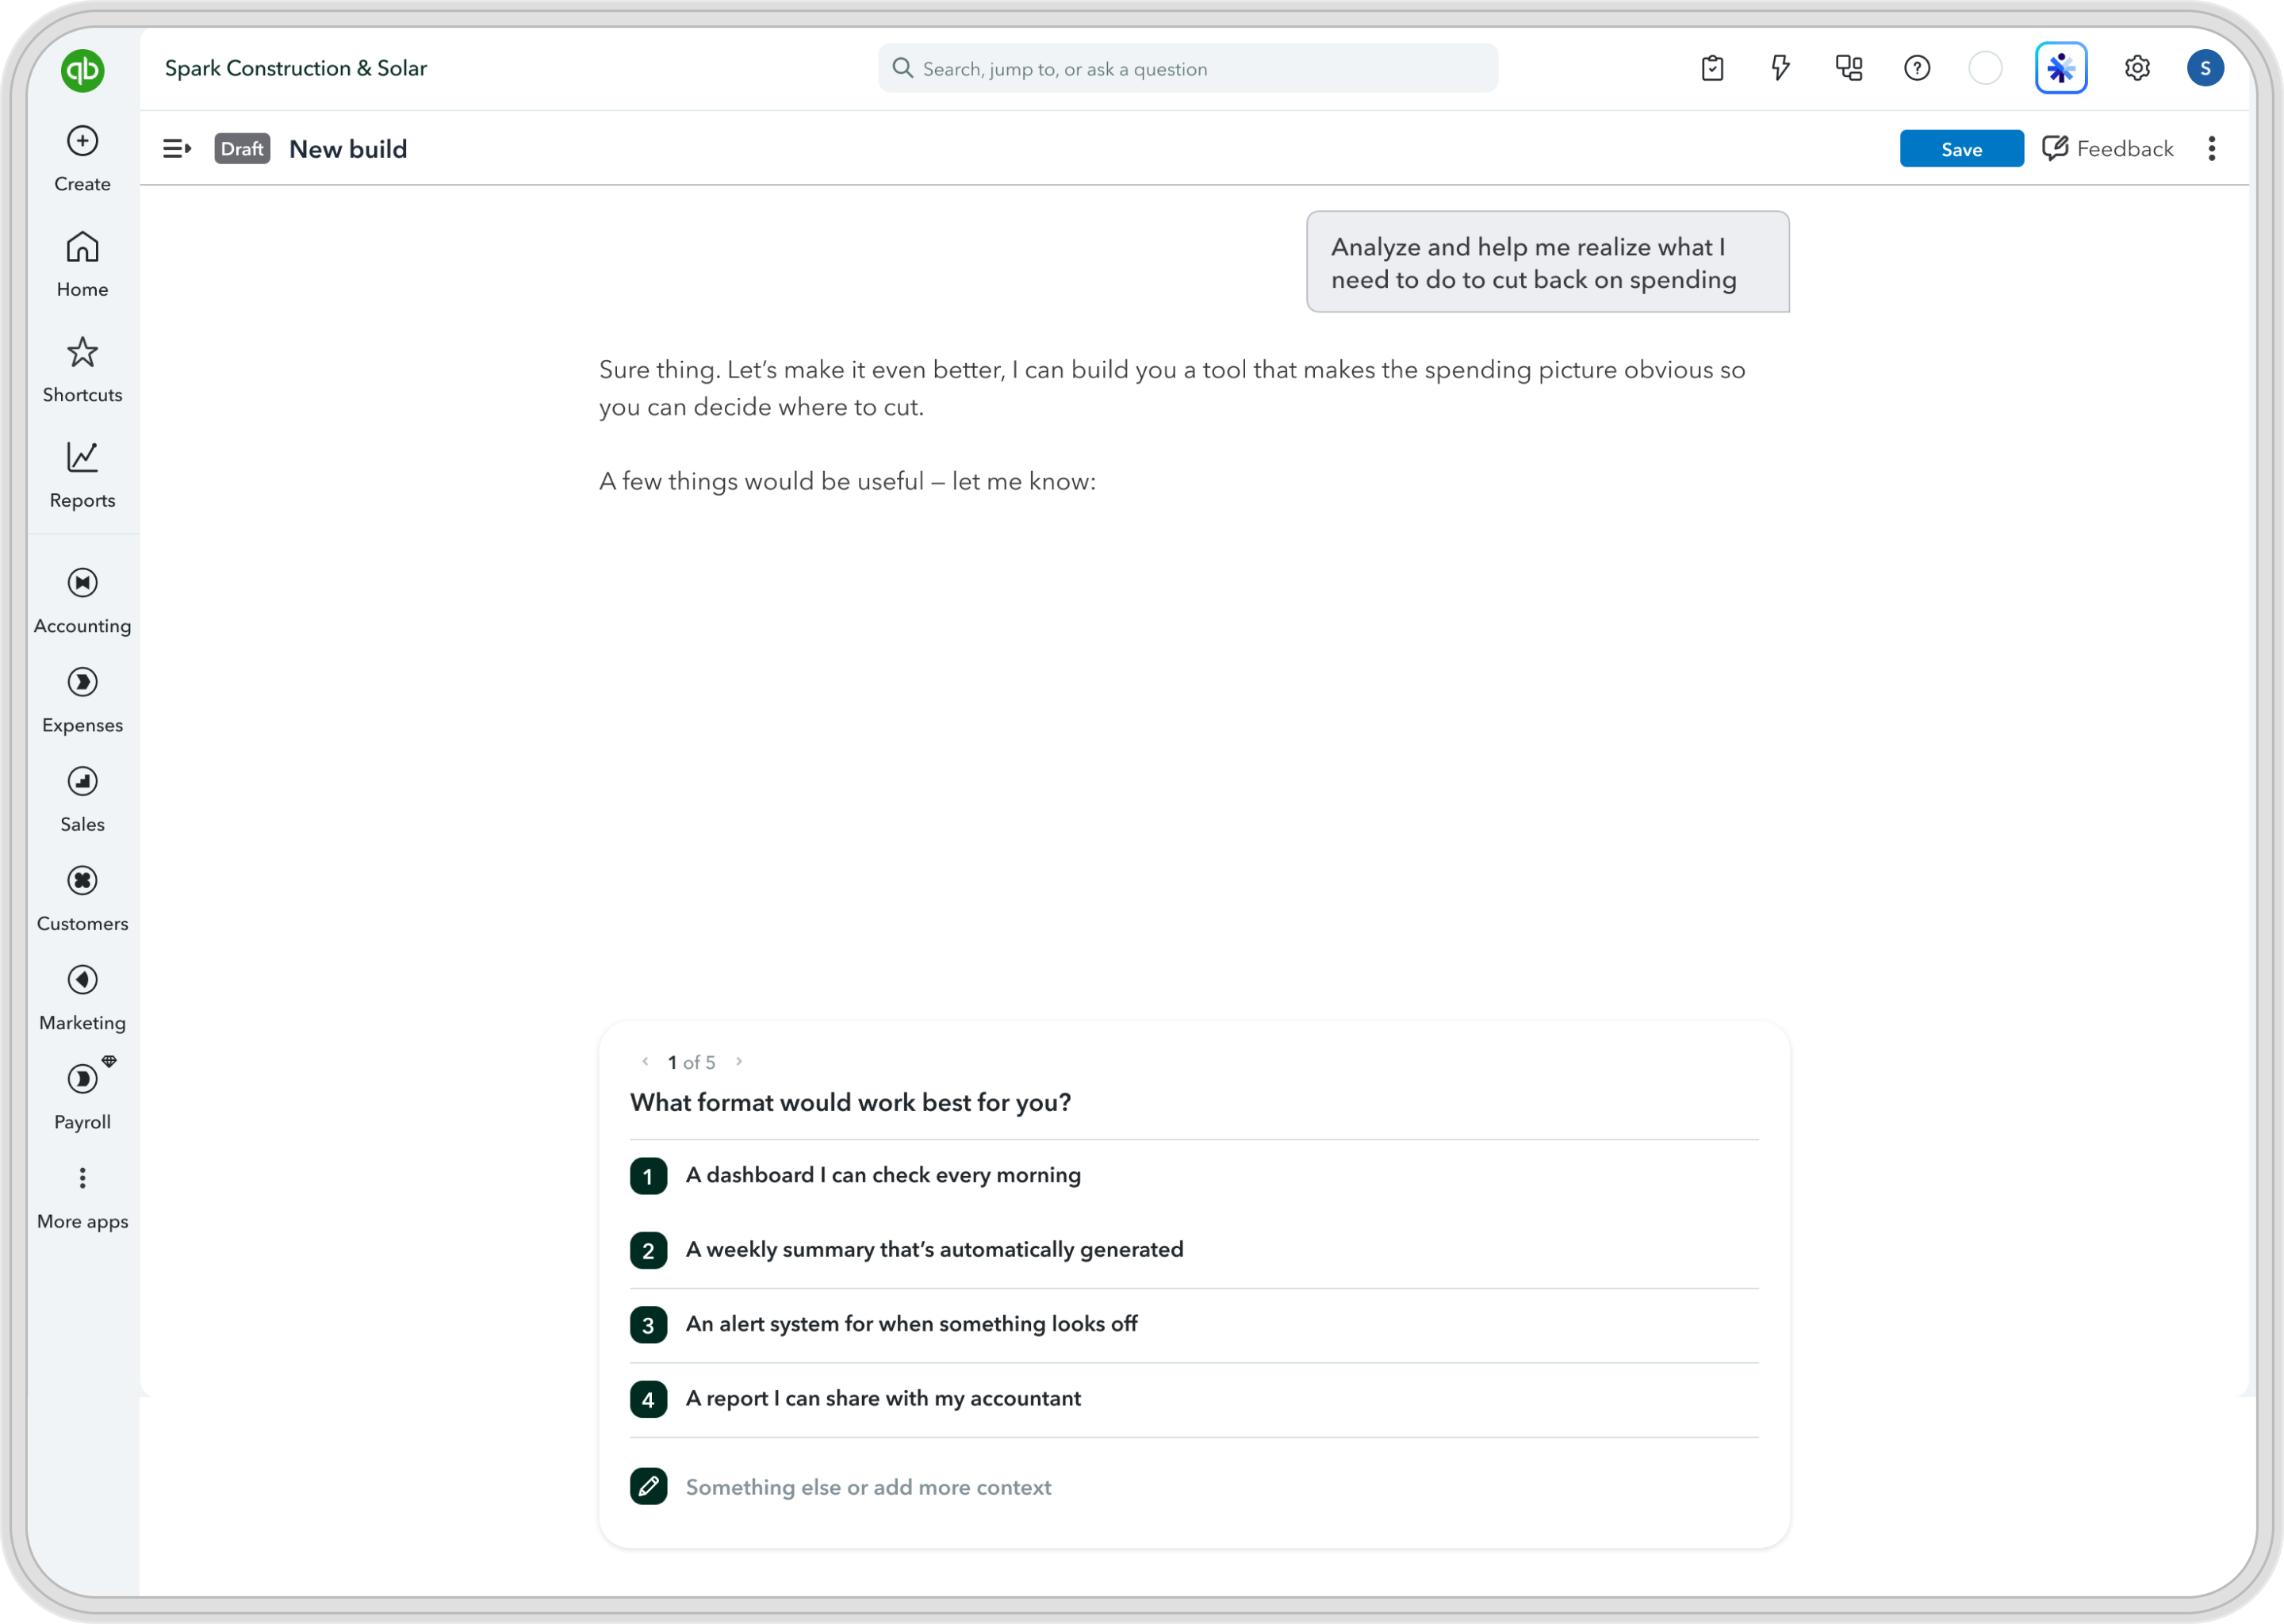The width and height of the screenshot is (2284, 1624).
Task: Open the Create menu
Action: (x=82, y=159)
